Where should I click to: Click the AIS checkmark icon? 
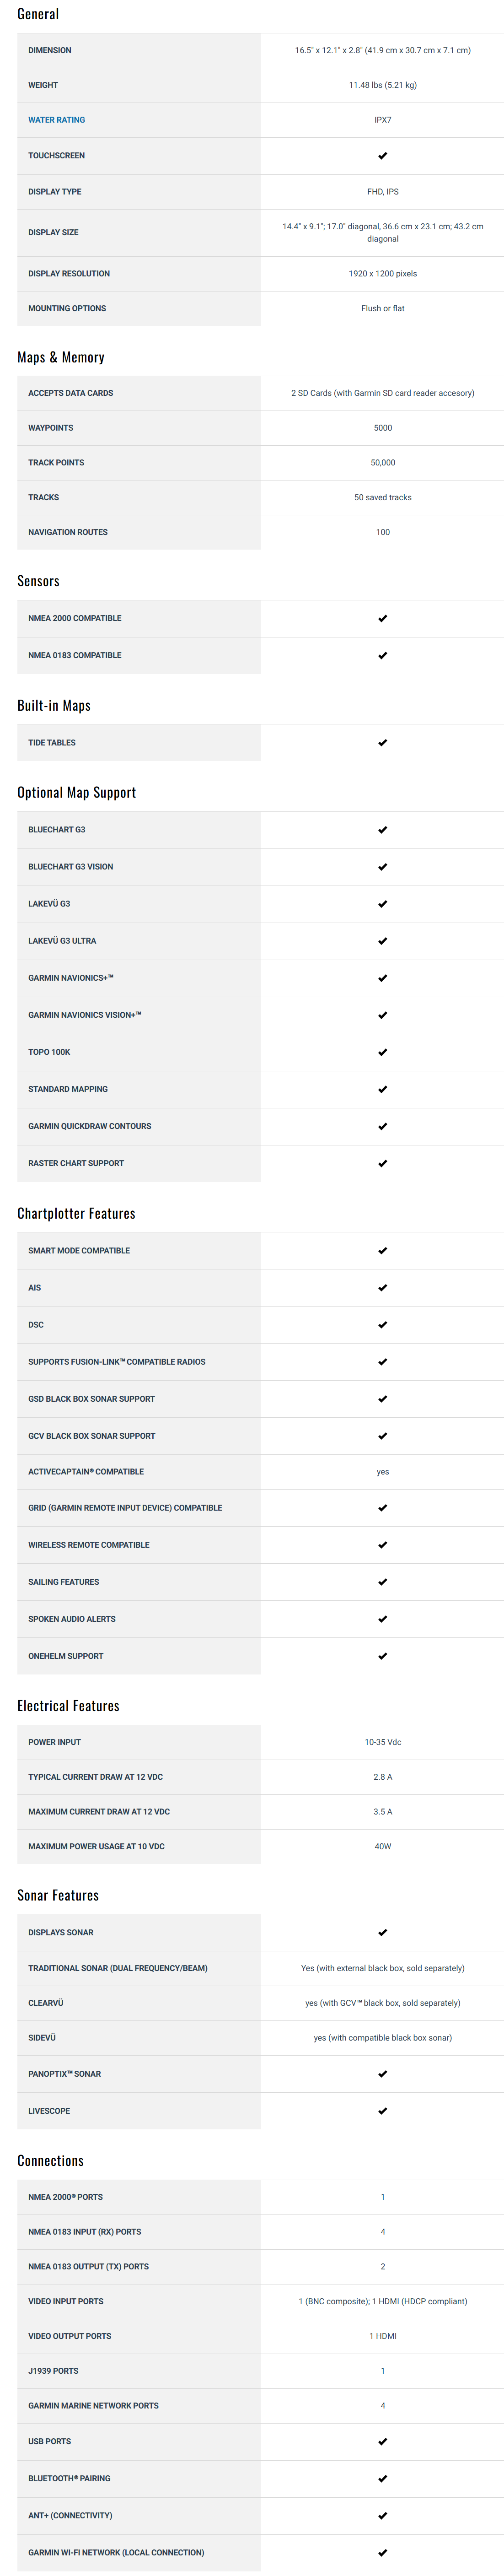(383, 1288)
